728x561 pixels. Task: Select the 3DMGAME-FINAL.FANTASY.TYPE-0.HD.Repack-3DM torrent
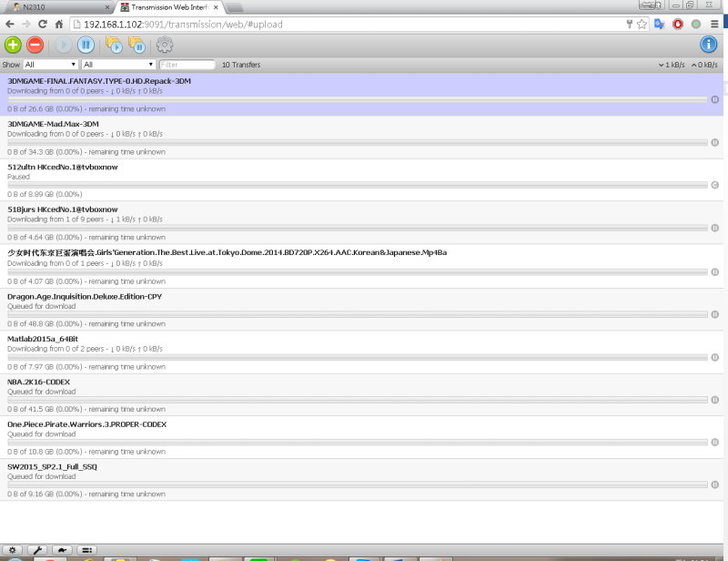361,94
